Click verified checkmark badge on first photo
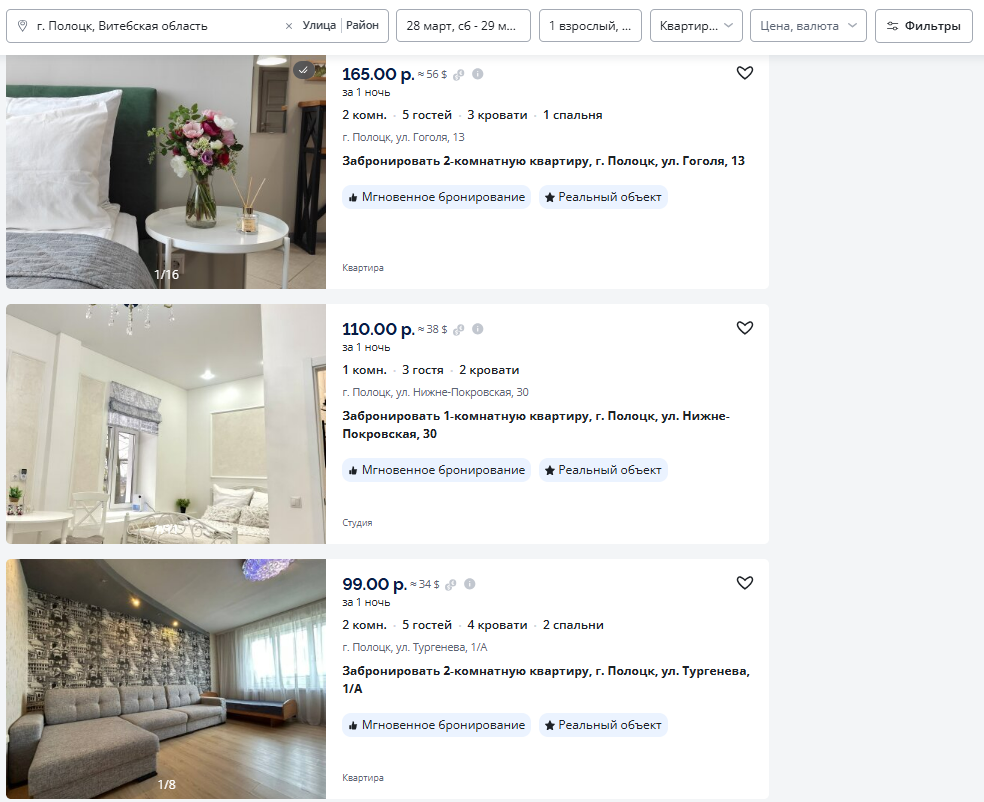This screenshot has width=984, height=802. pos(303,70)
